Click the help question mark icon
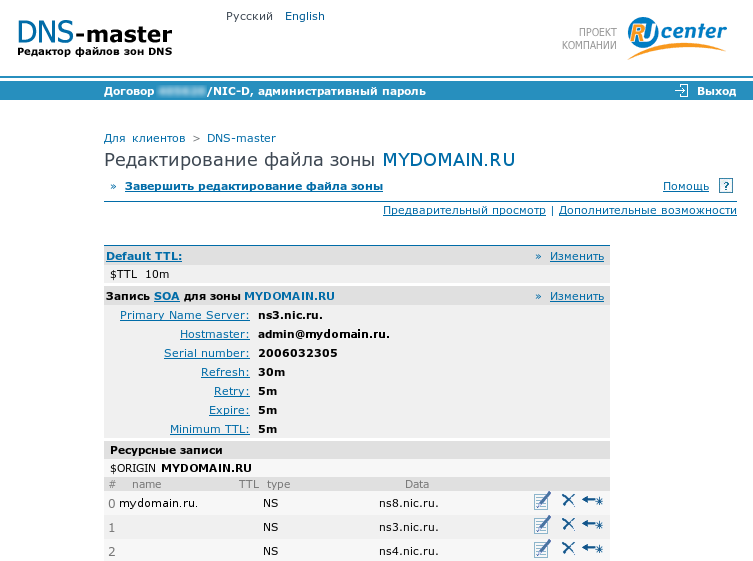 pyautogui.click(x=726, y=186)
